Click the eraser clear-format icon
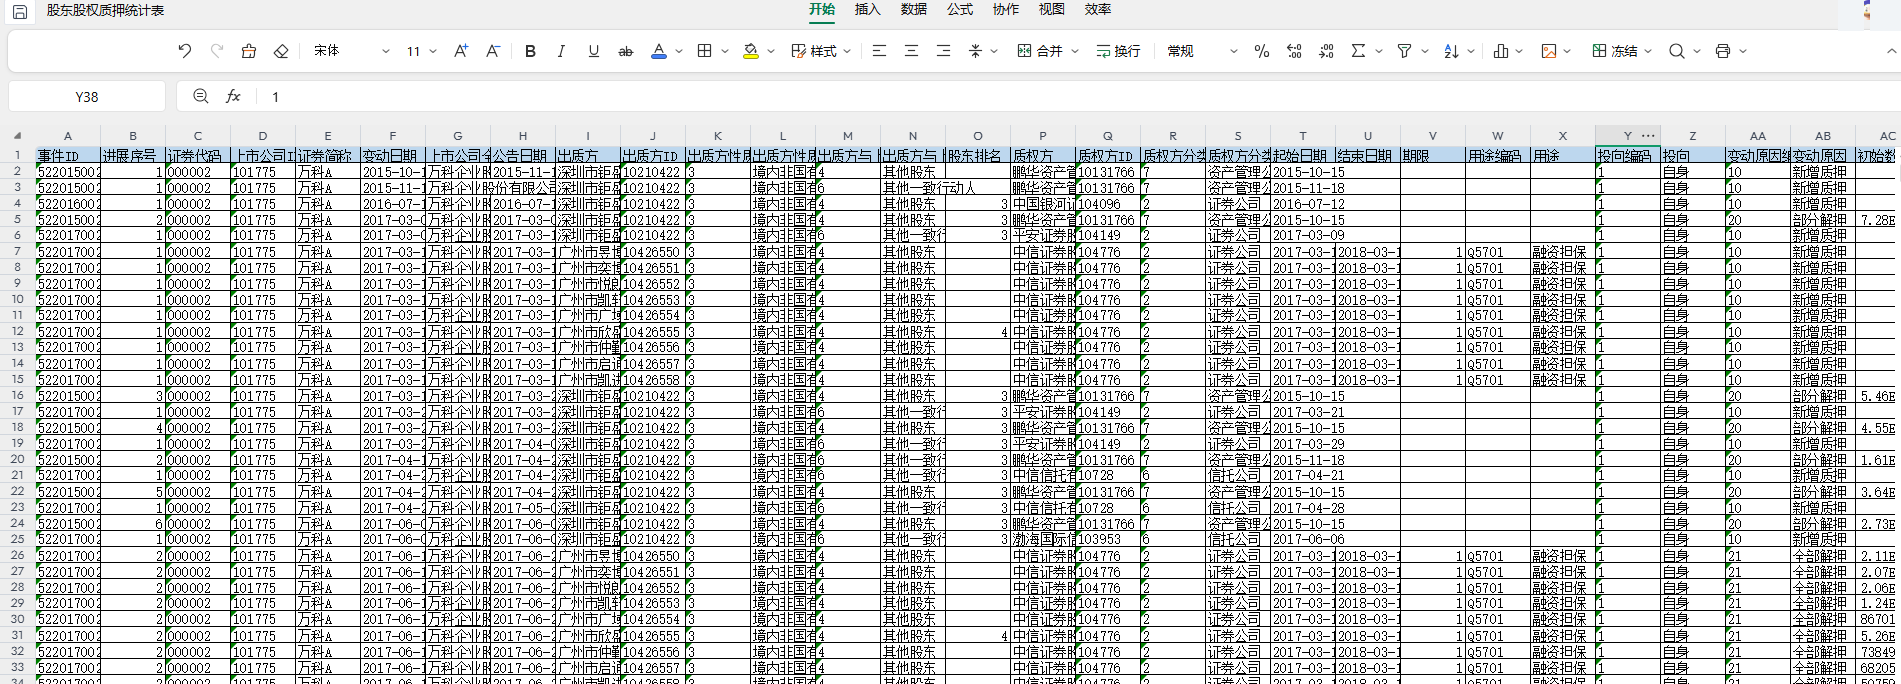 coord(281,51)
